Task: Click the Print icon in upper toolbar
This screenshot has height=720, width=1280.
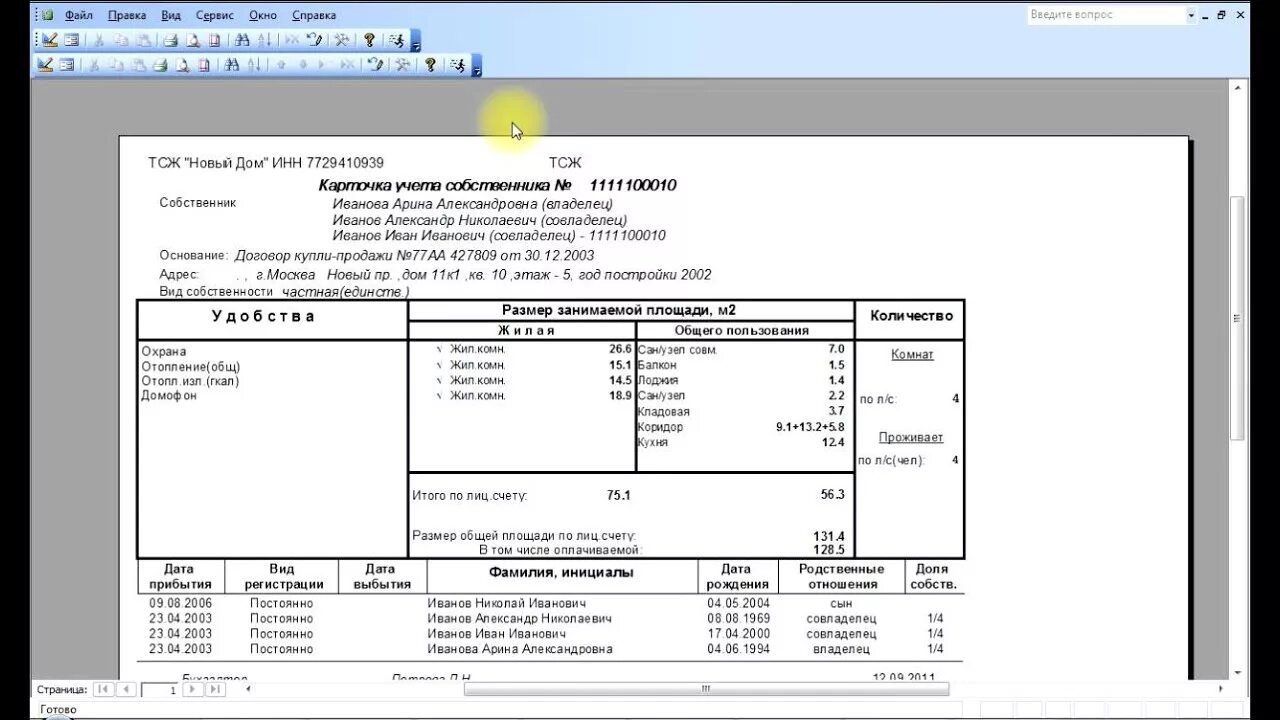Action: tap(170, 40)
